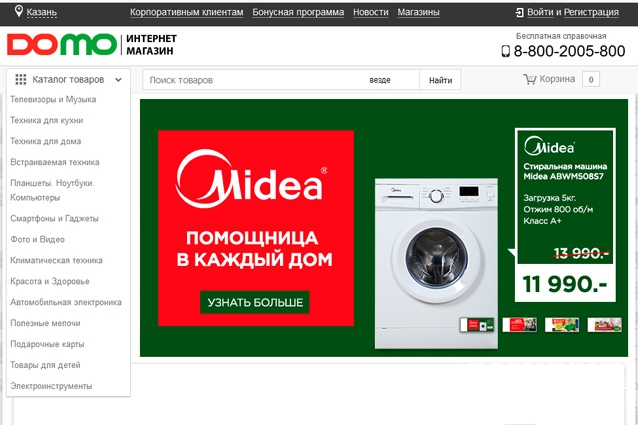Change city by clicking Казань
Image resolution: width=638 pixels, height=425 pixels.
[x=42, y=12]
